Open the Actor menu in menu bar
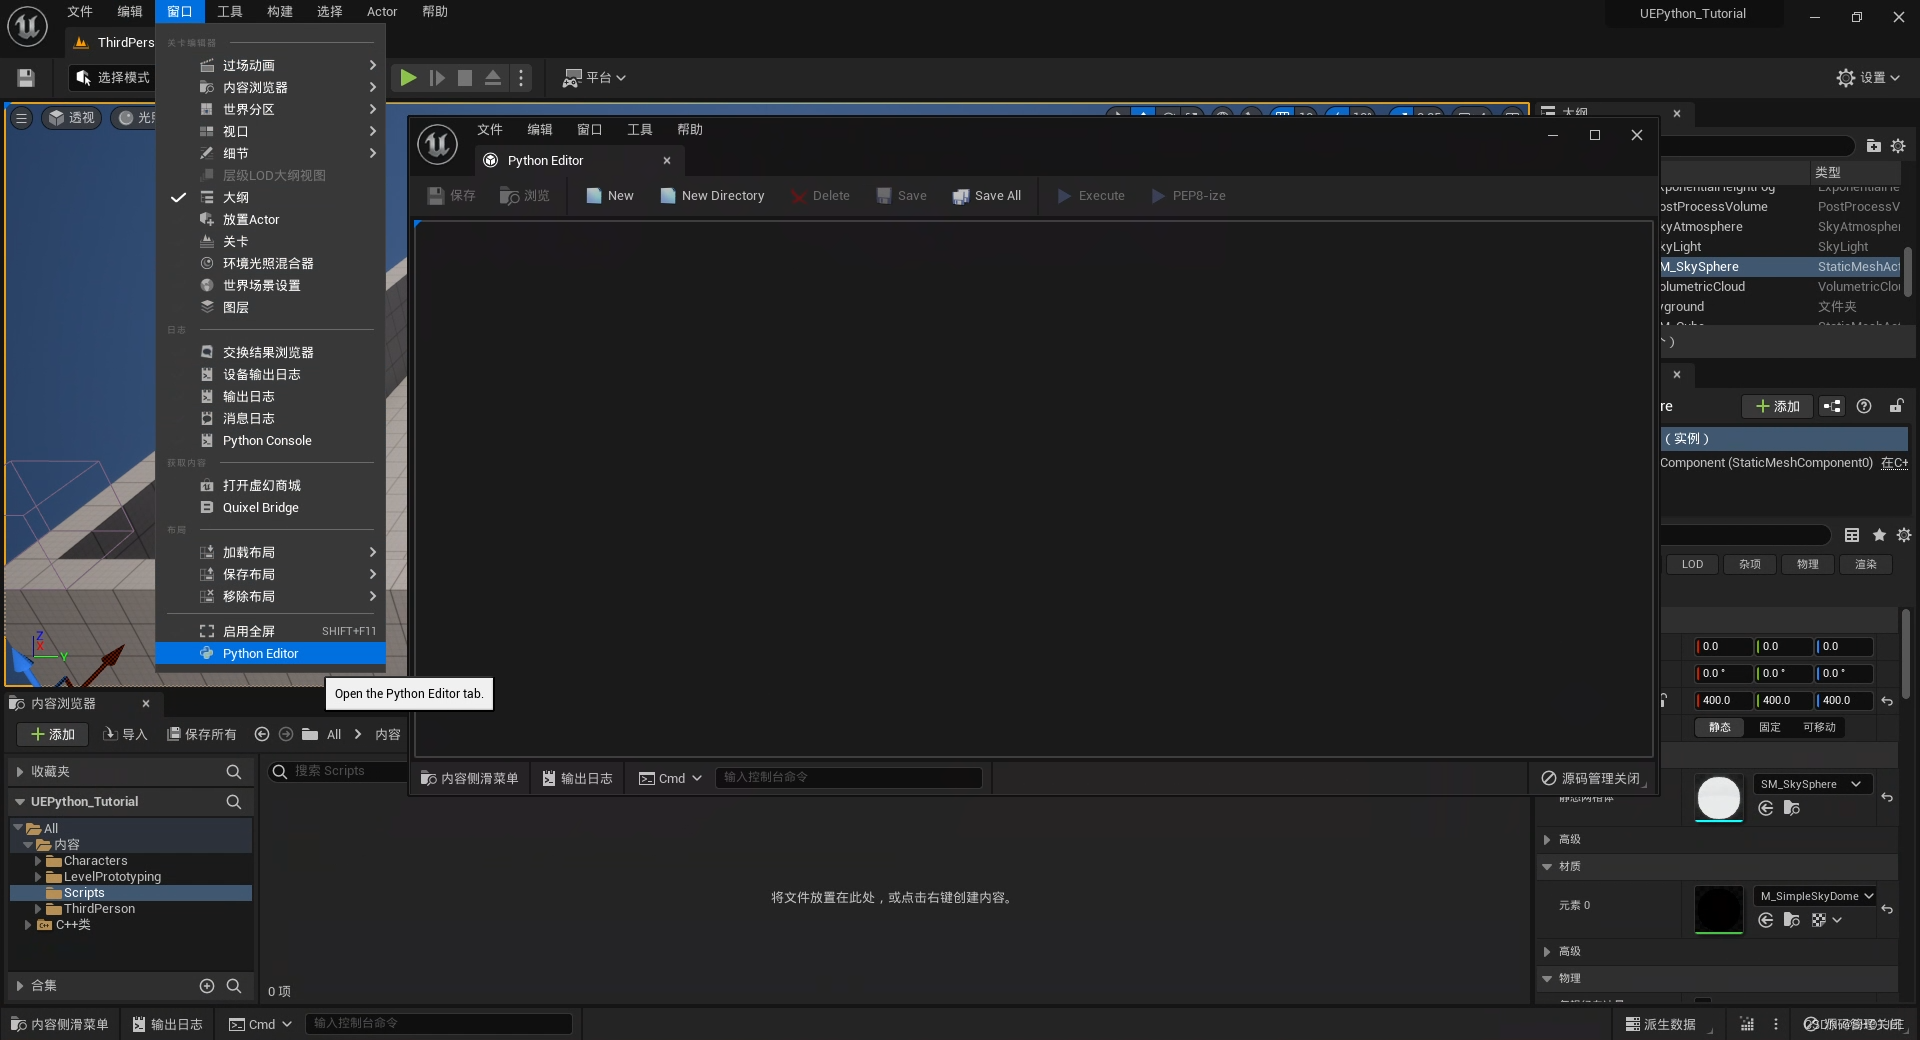This screenshot has width=1920, height=1040. [382, 12]
